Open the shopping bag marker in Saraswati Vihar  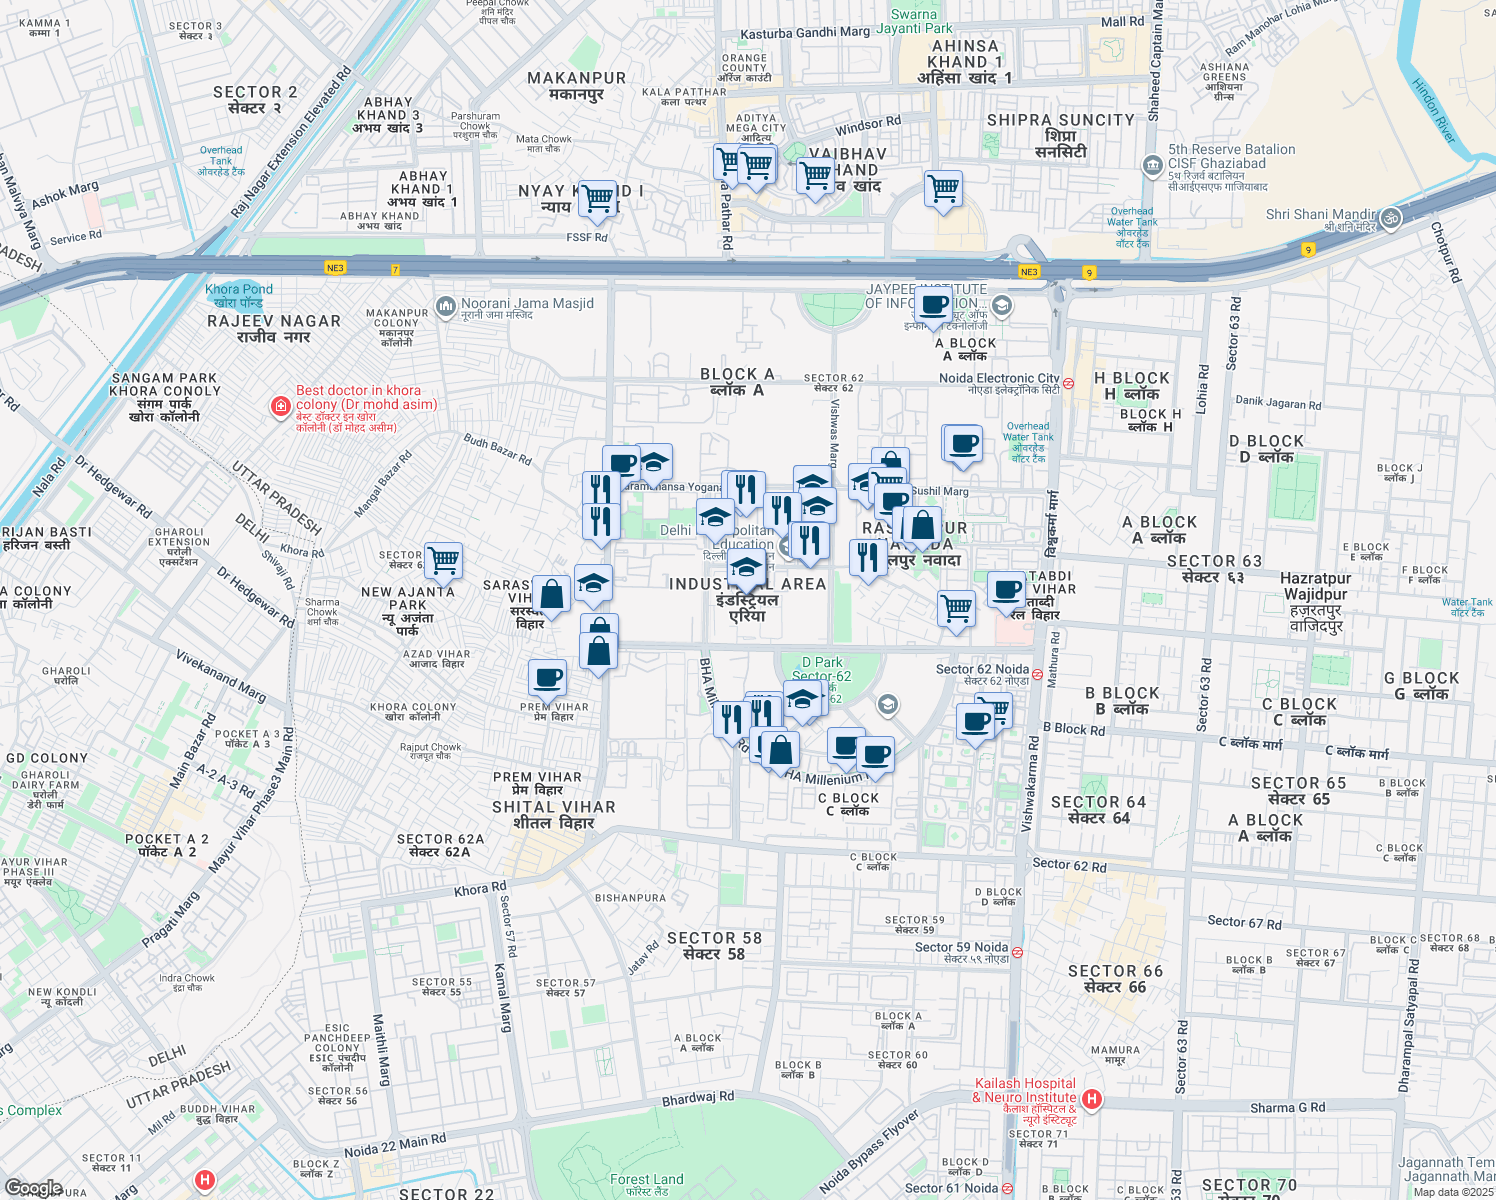coord(551,592)
